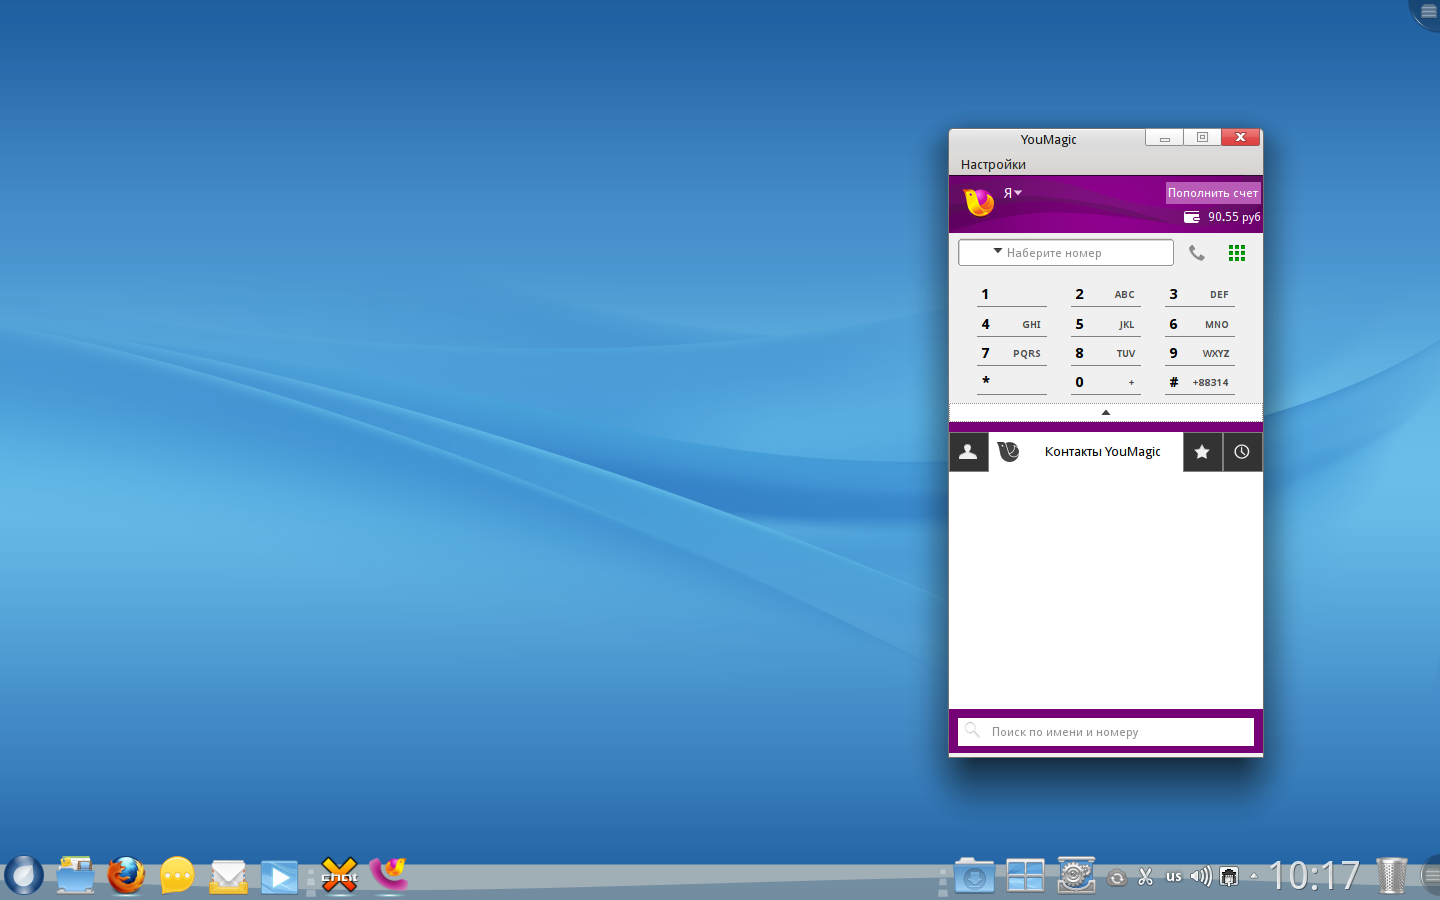The height and width of the screenshot is (900, 1440).
Task: Tap the hash +88314 key
Action: pyautogui.click(x=1200, y=382)
